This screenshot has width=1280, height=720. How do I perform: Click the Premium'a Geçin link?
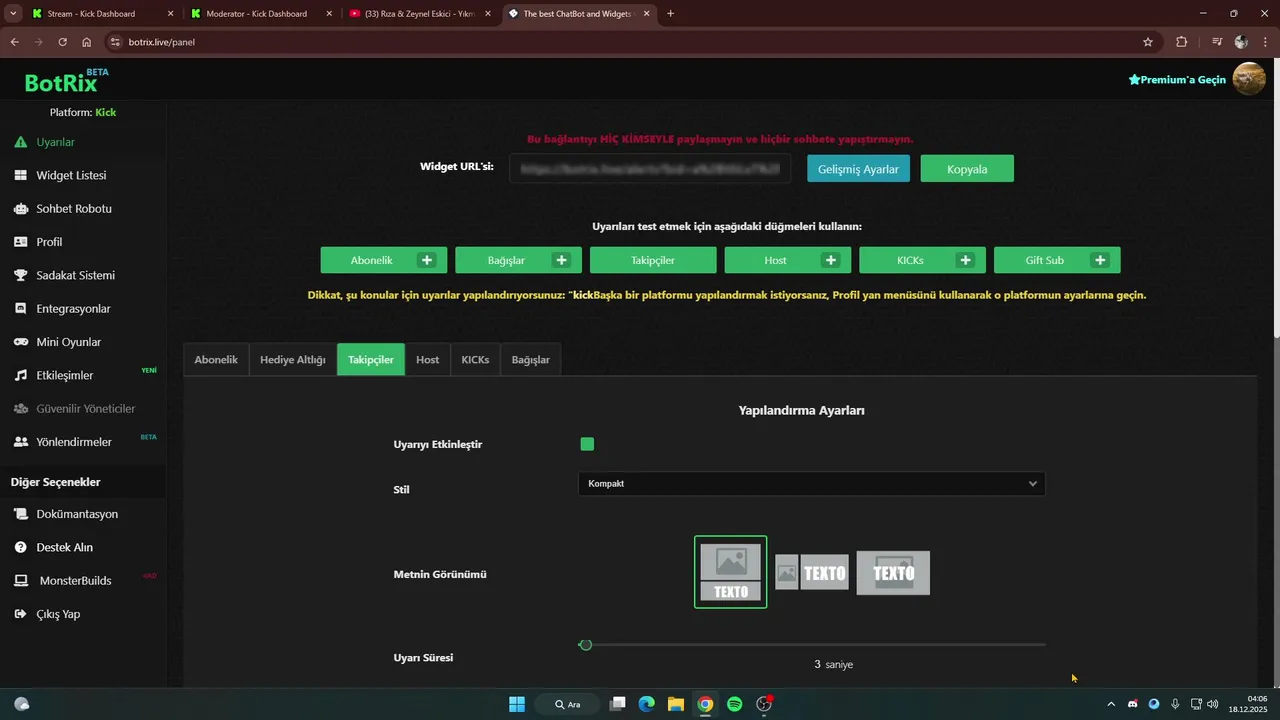[x=1177, y=79]
